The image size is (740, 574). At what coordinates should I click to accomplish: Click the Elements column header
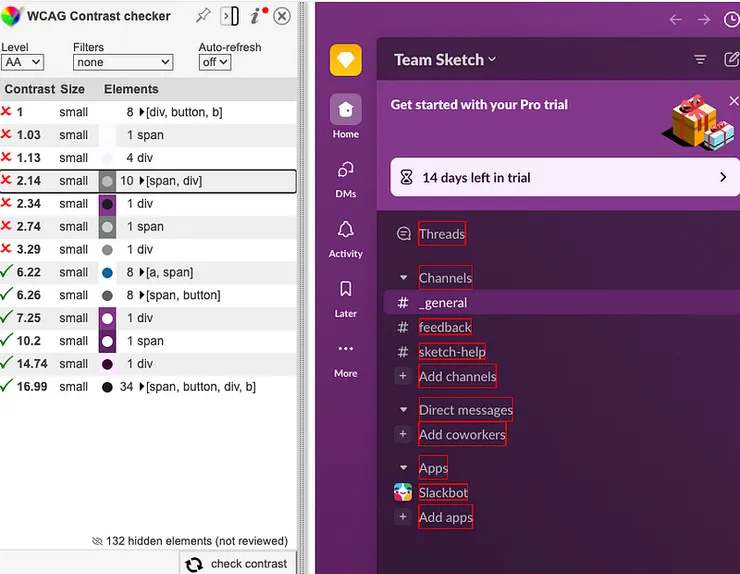pyautogui.click(x=131, y=89)
